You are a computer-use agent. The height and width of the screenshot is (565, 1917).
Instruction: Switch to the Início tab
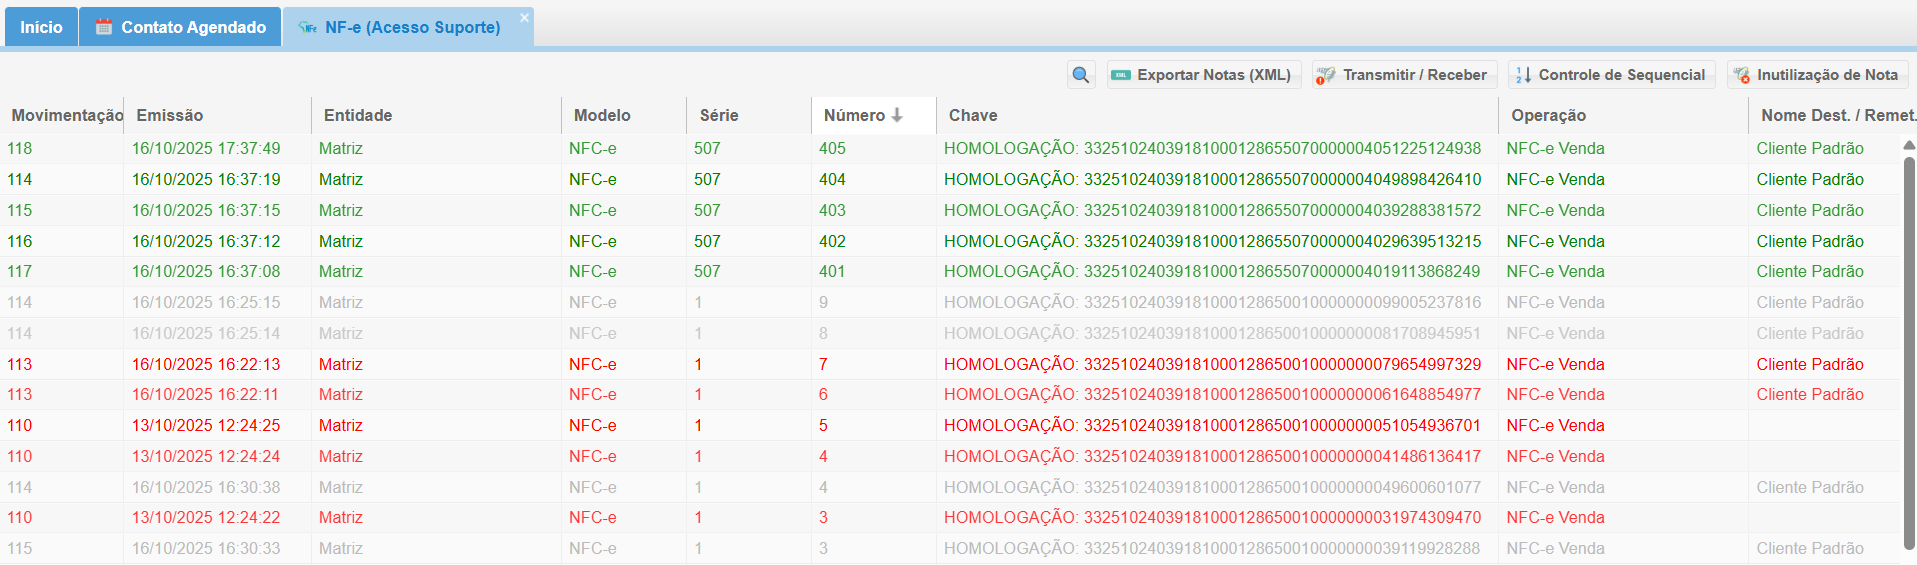pos(41,27)
